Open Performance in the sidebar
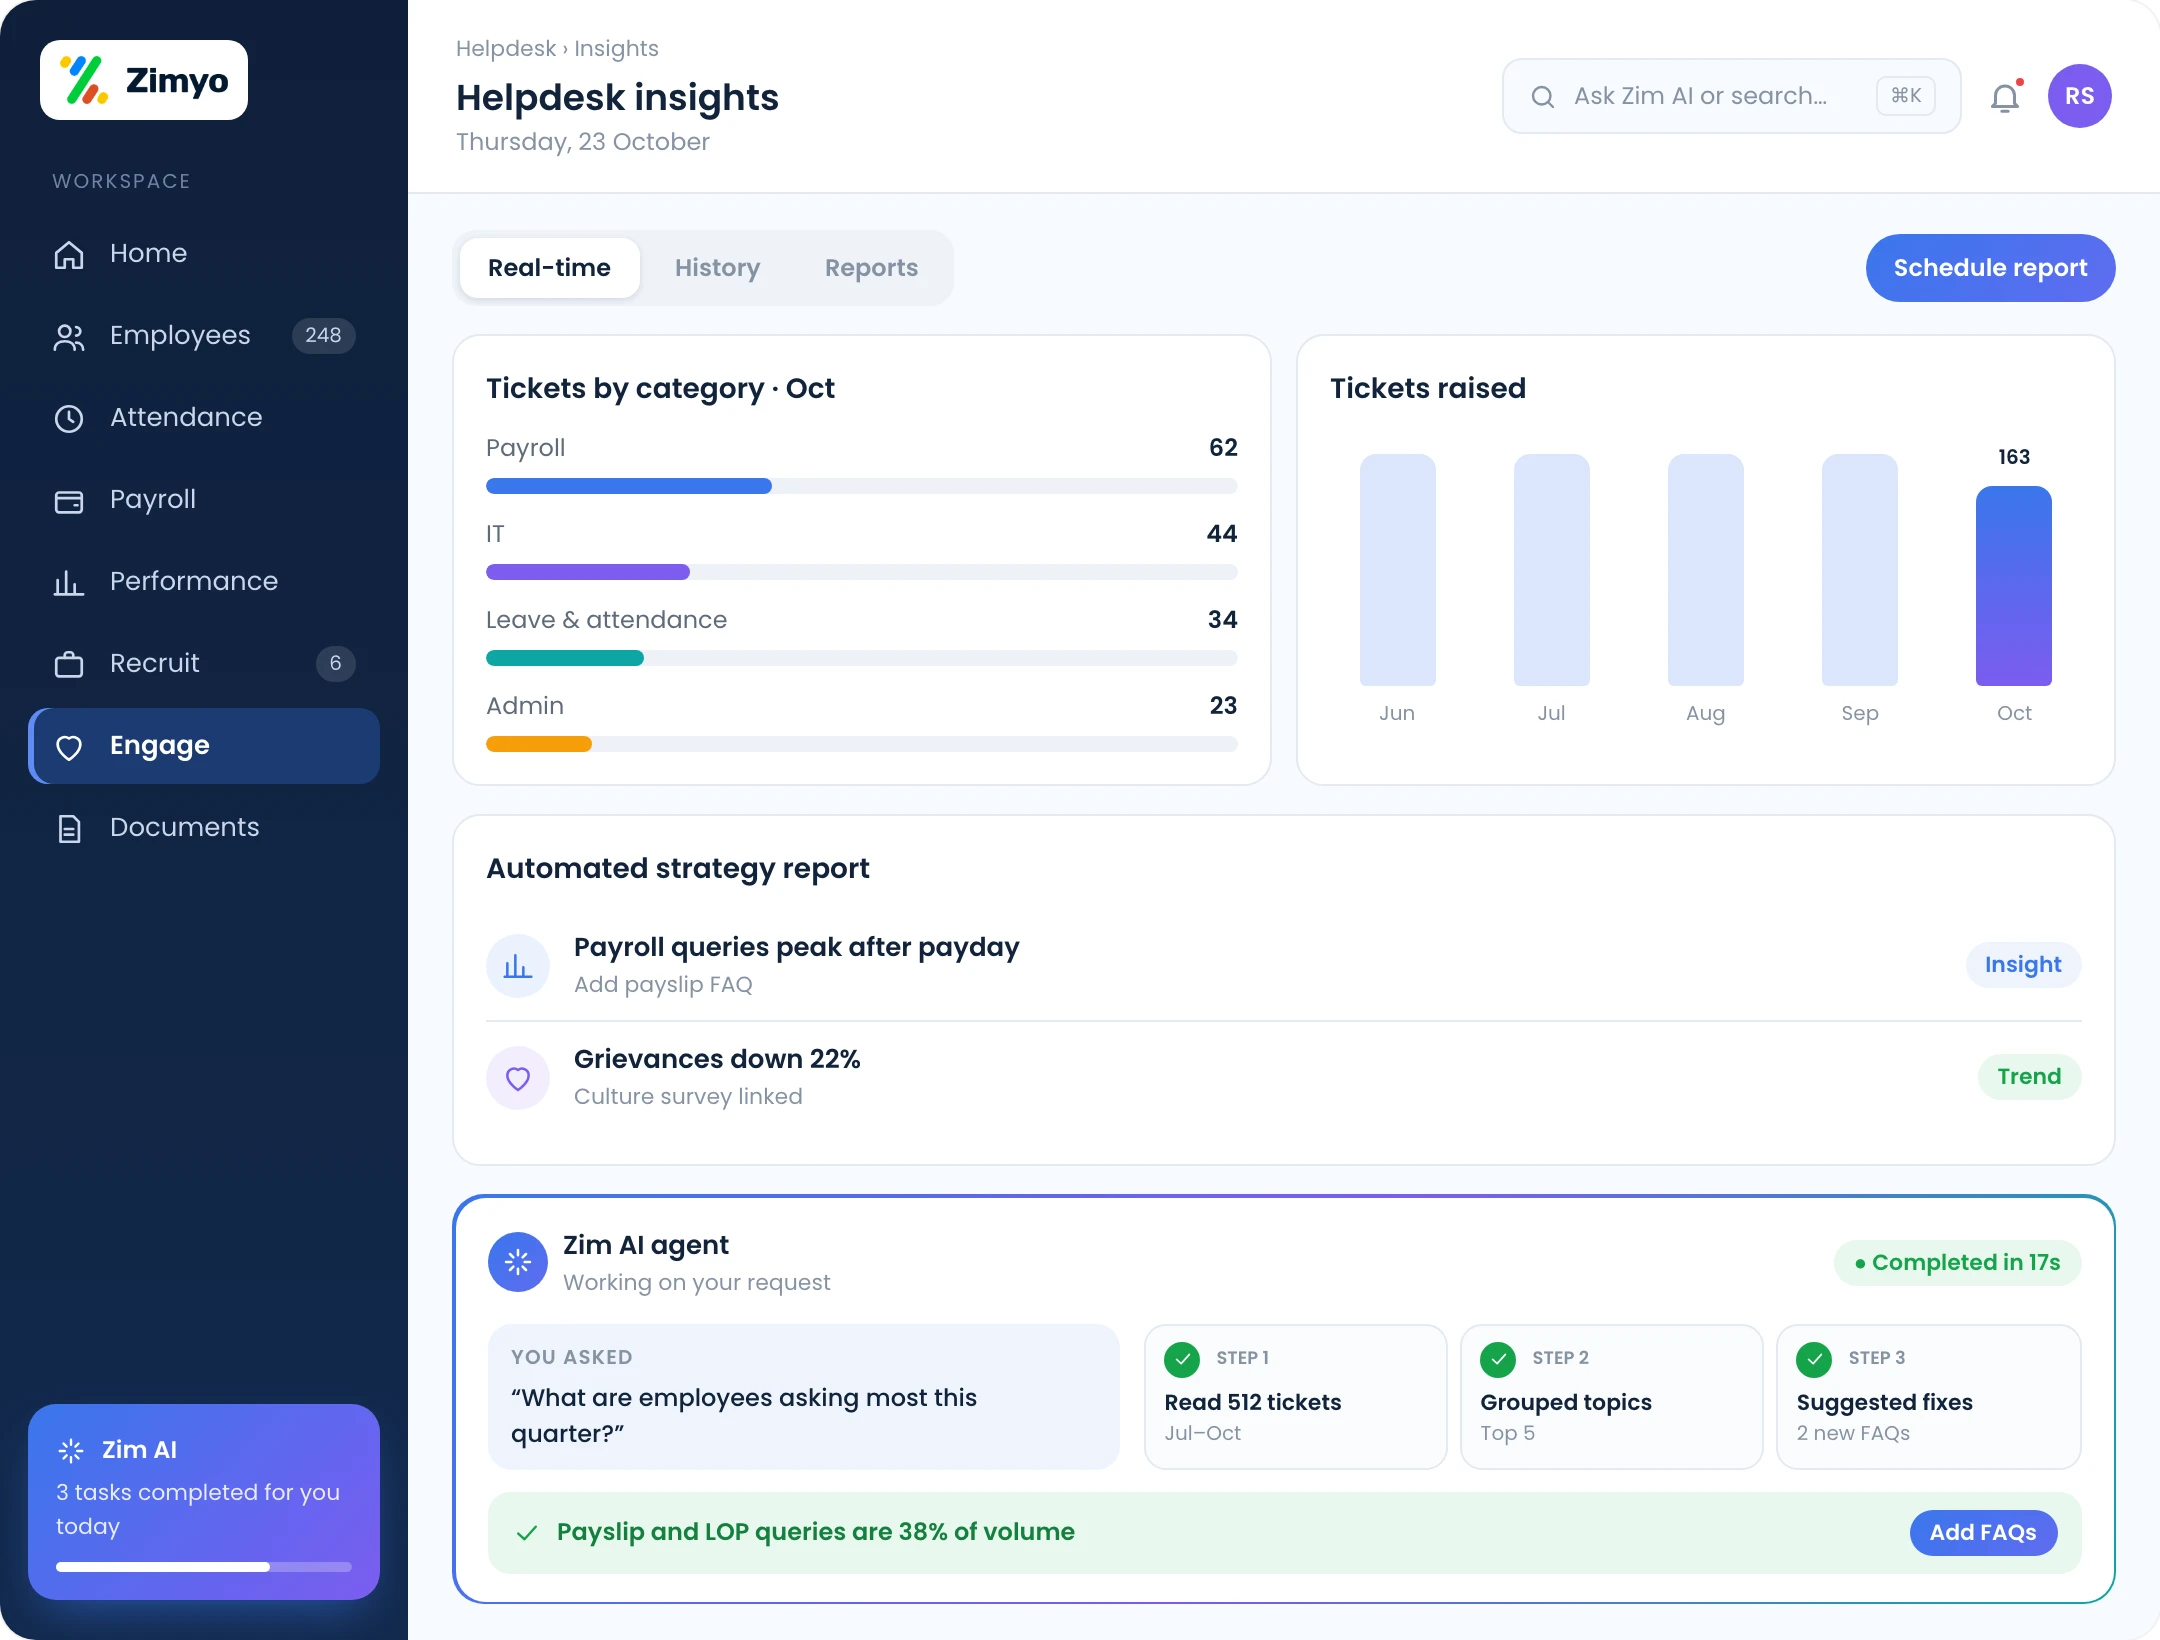Image resolution: width=2160 pixels, height=1640 pixels. [204, 581]
